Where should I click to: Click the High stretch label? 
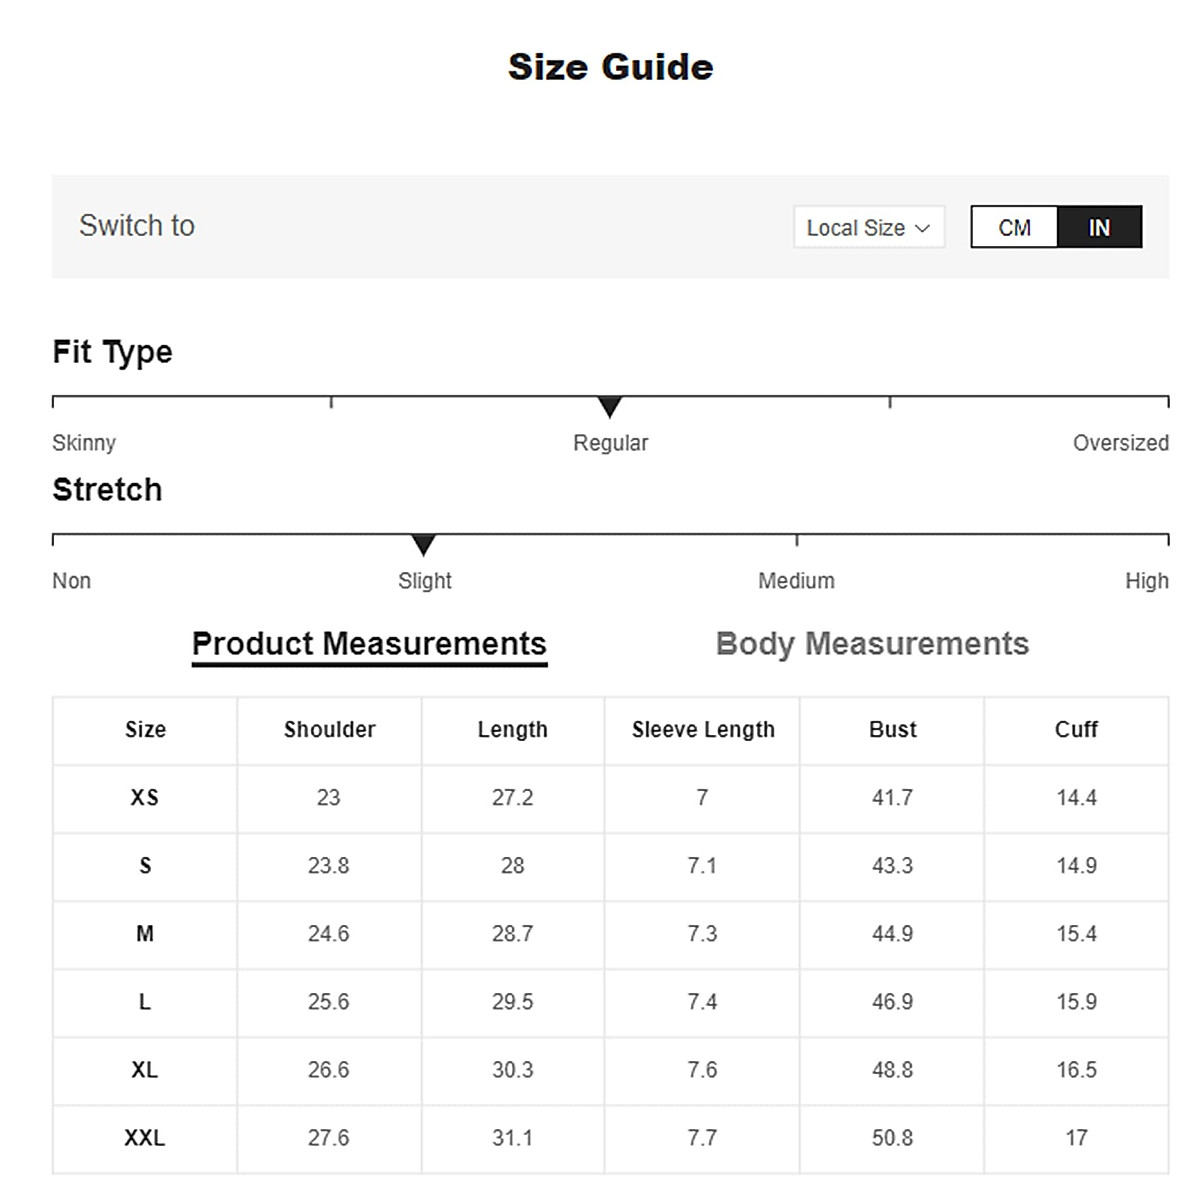(1146, 581)
